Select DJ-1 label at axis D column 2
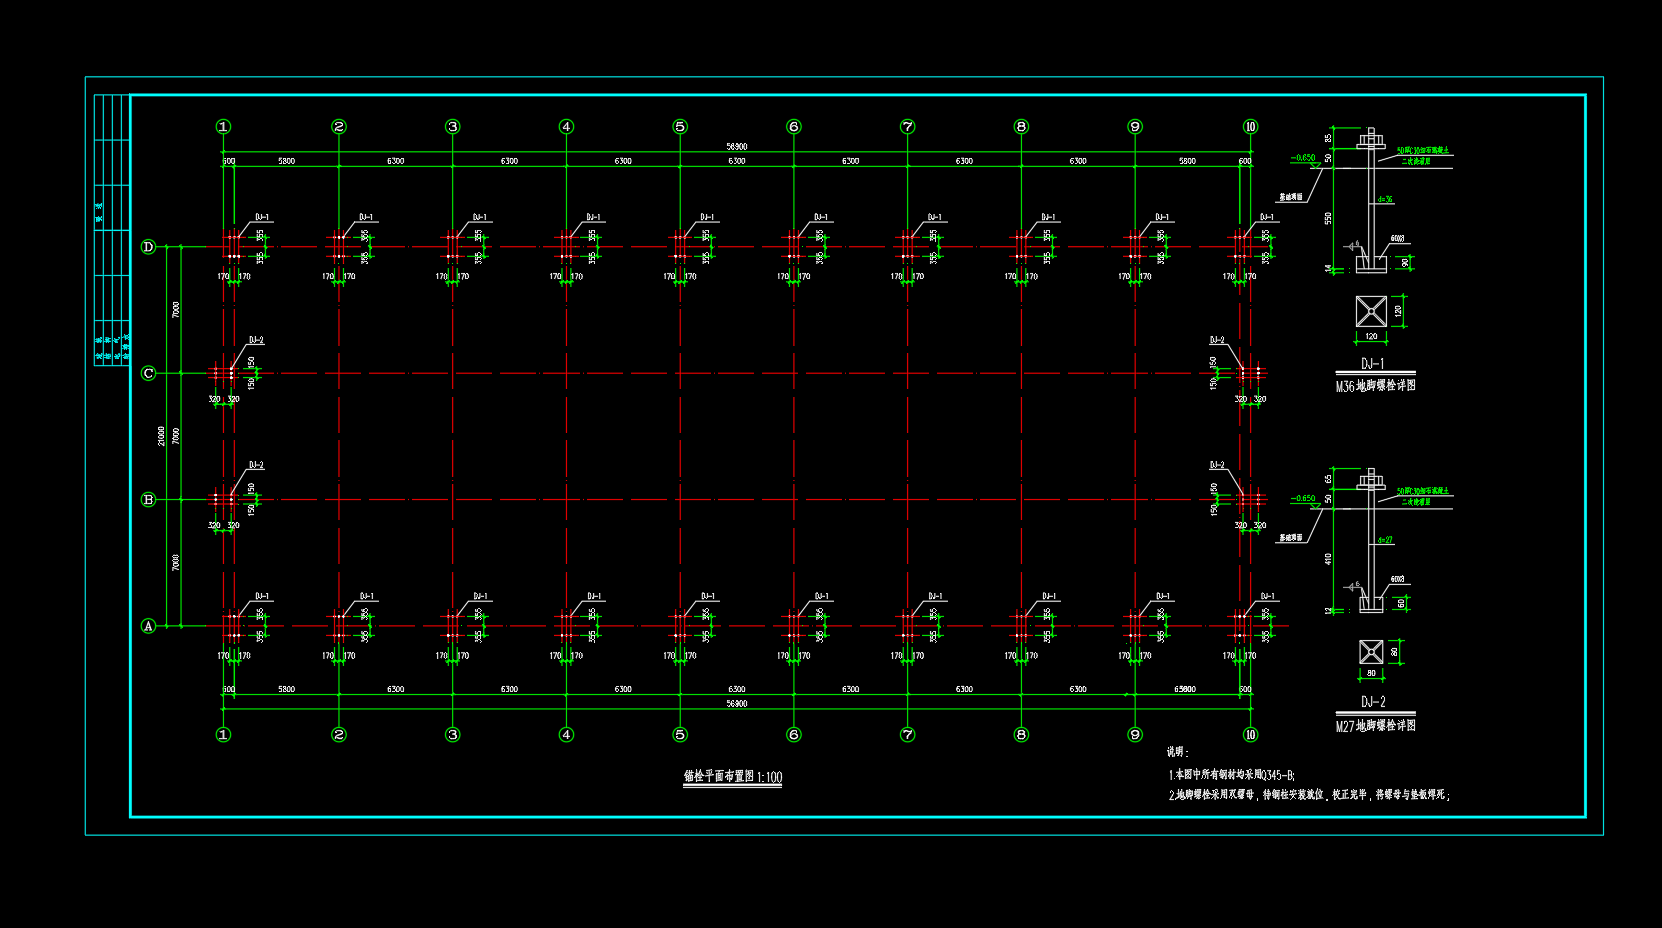This screenshot has width=1662, height=928. [367, 217]
